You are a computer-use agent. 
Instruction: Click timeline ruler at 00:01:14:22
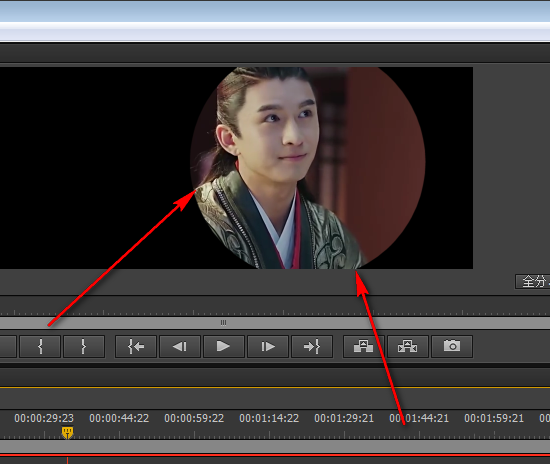click(x=269, y=418)
